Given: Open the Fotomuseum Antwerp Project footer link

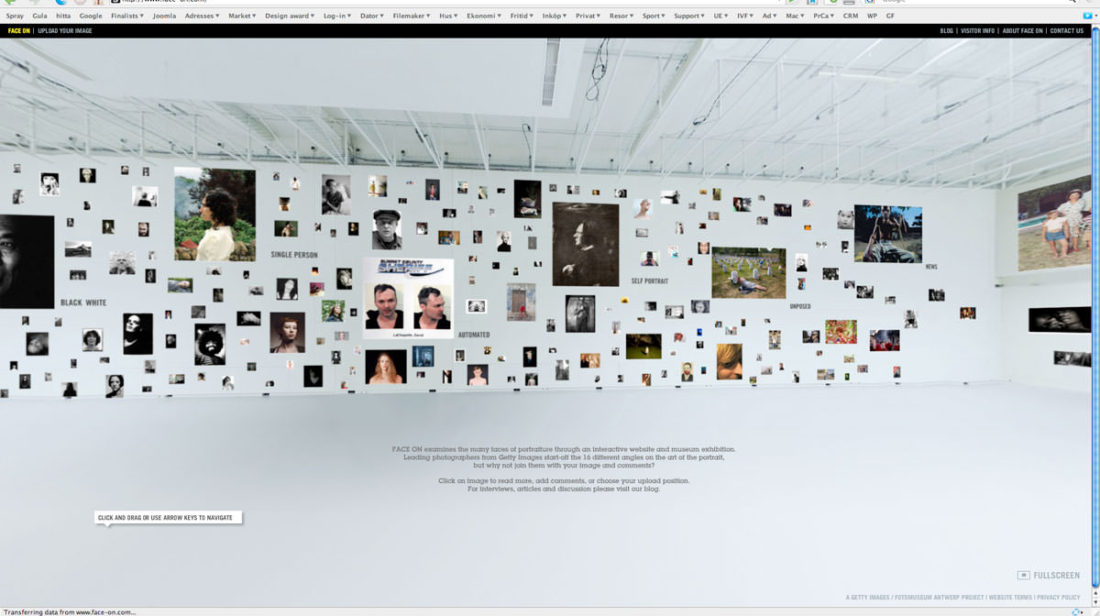Looking at the screenshot, I should [x=939, y=598].
